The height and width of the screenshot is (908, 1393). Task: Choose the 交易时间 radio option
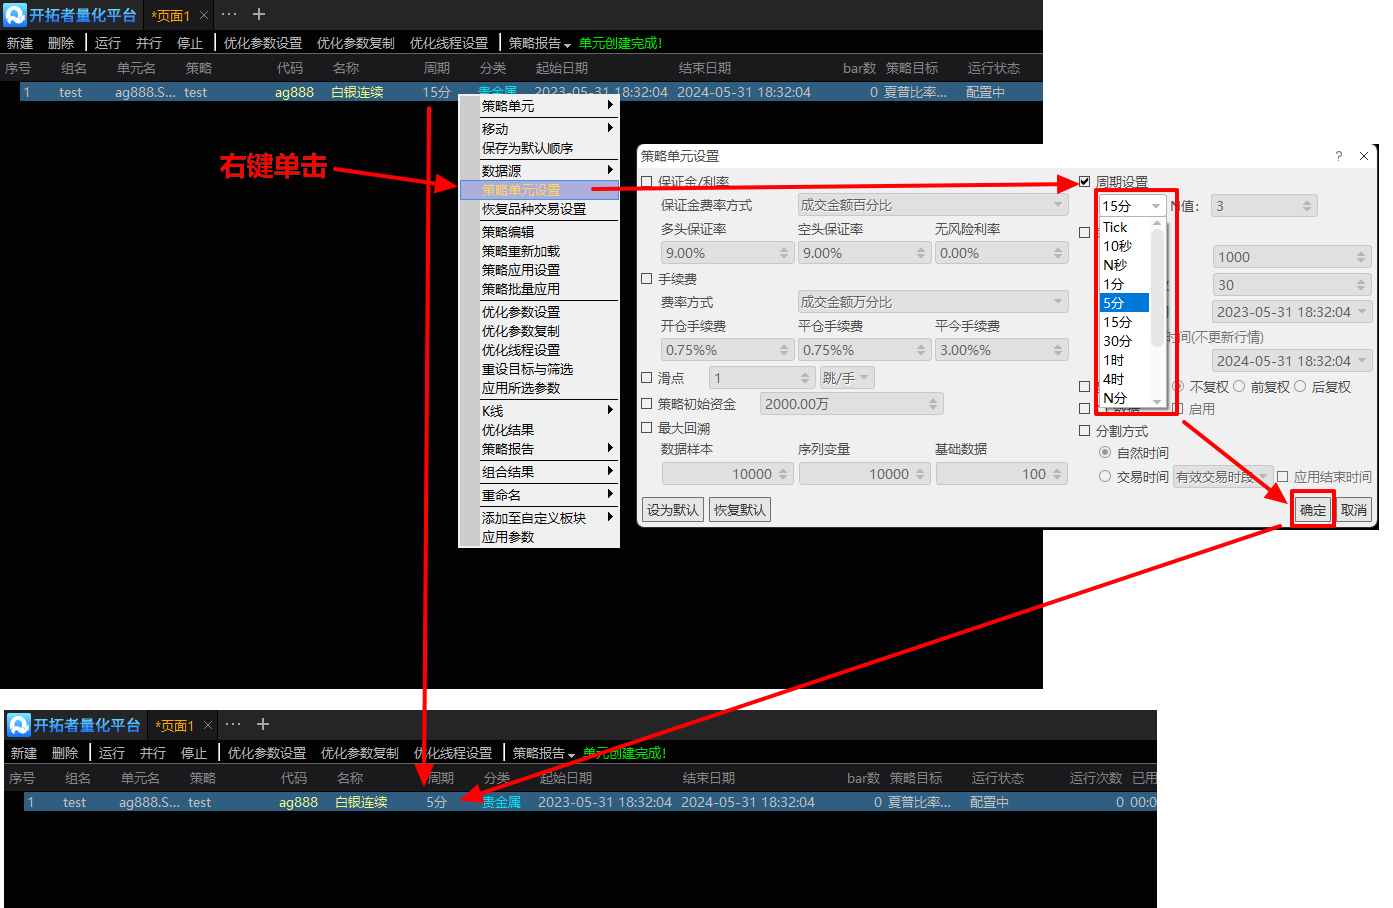click(1105, 477)
